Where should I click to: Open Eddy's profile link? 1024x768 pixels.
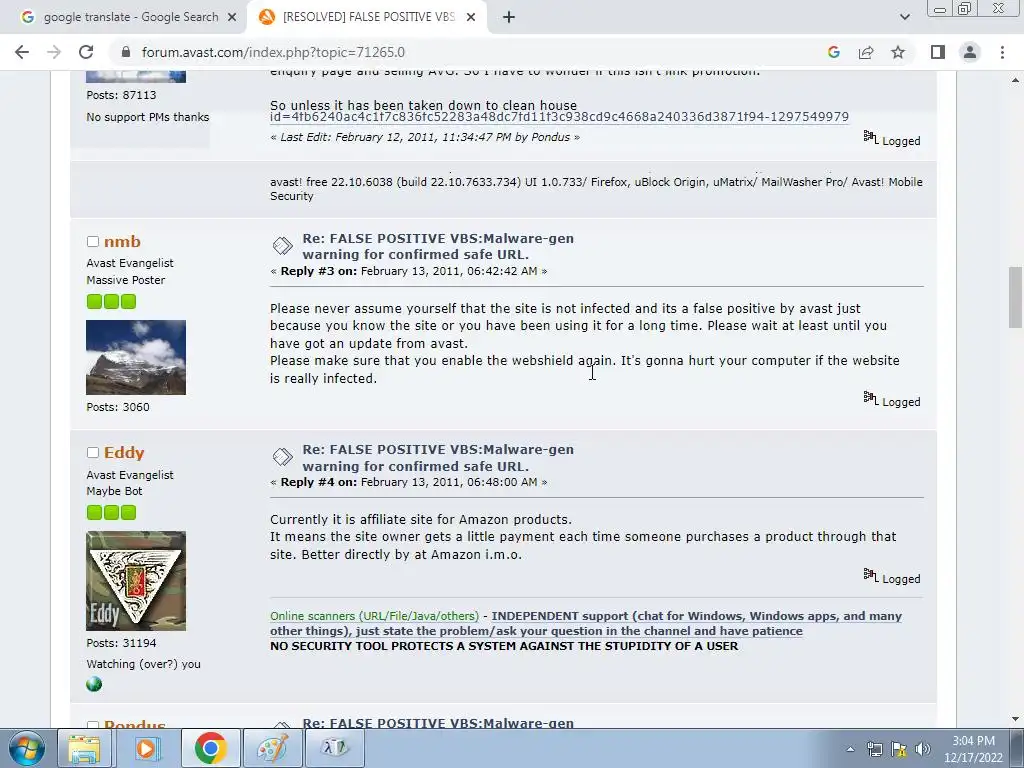point(124,453)
